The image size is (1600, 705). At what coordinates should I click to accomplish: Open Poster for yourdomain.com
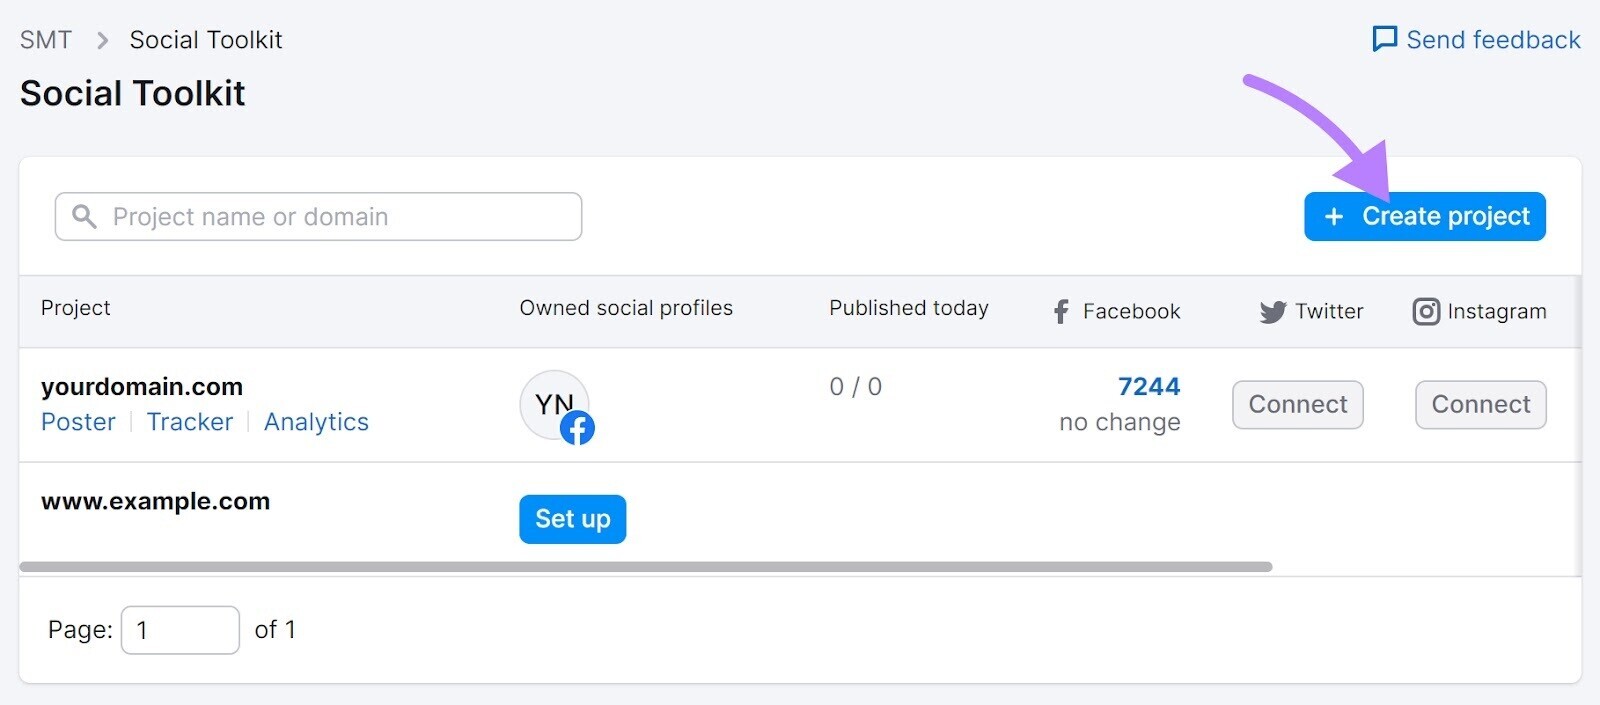click(78, 421)
